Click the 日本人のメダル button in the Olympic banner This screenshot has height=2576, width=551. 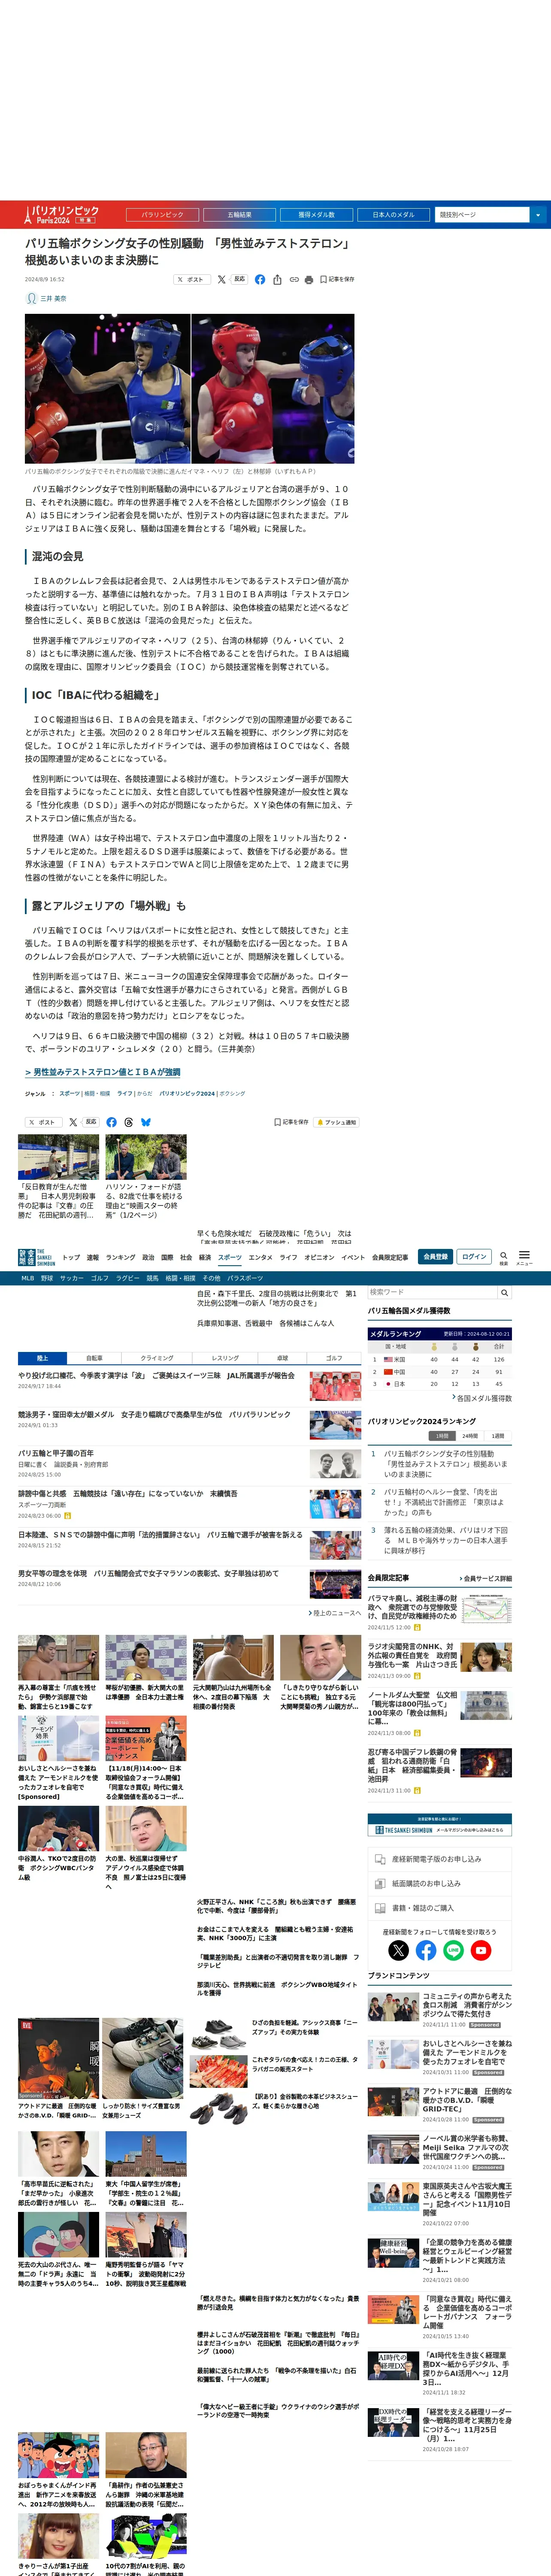pyautogui.click(x=393, y=215)
